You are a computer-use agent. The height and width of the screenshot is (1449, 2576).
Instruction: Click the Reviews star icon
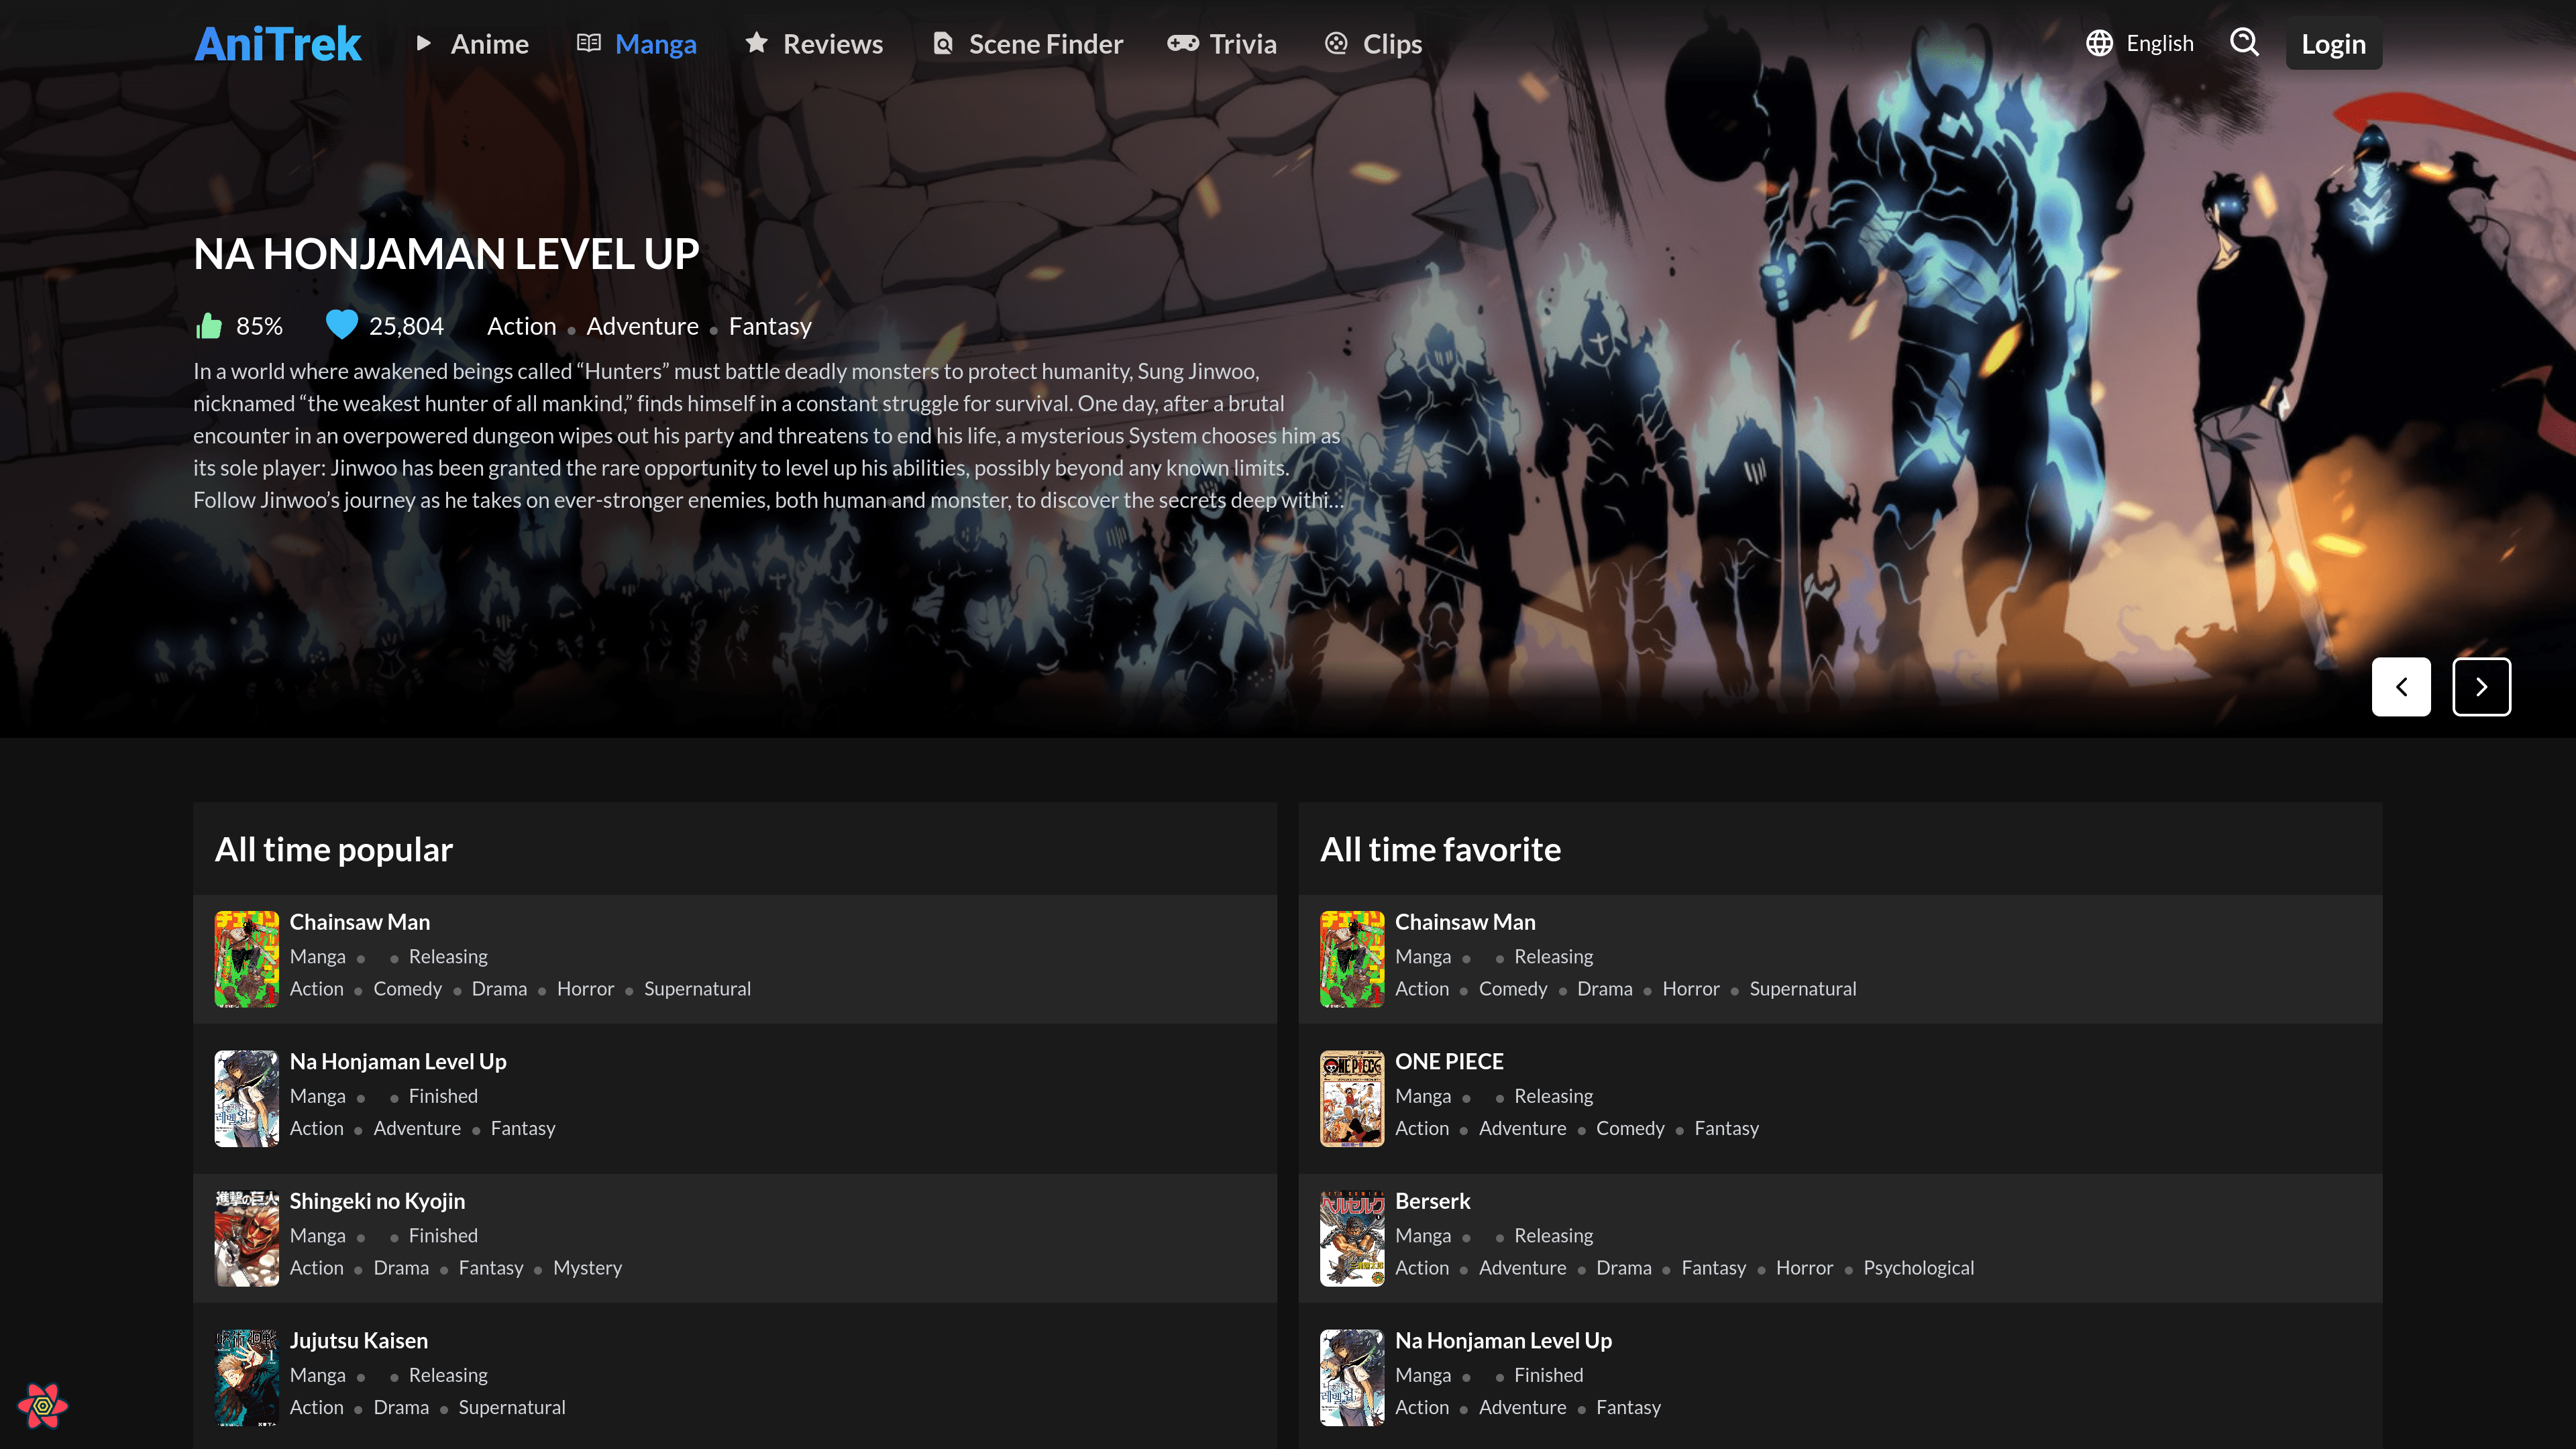[x=757, y=43]
